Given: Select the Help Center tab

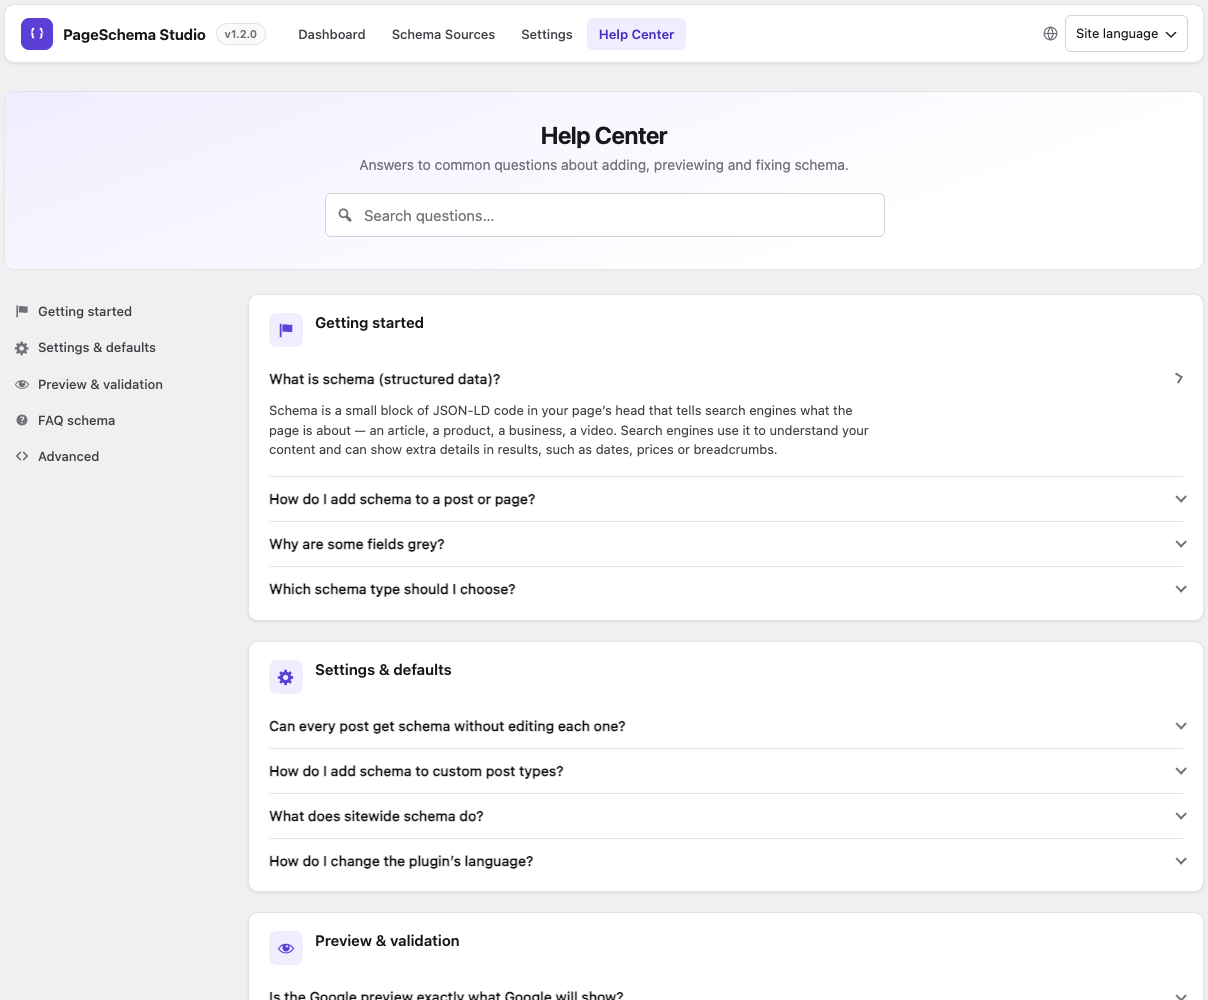Looking at the screenshot, I should pos(636,34).
